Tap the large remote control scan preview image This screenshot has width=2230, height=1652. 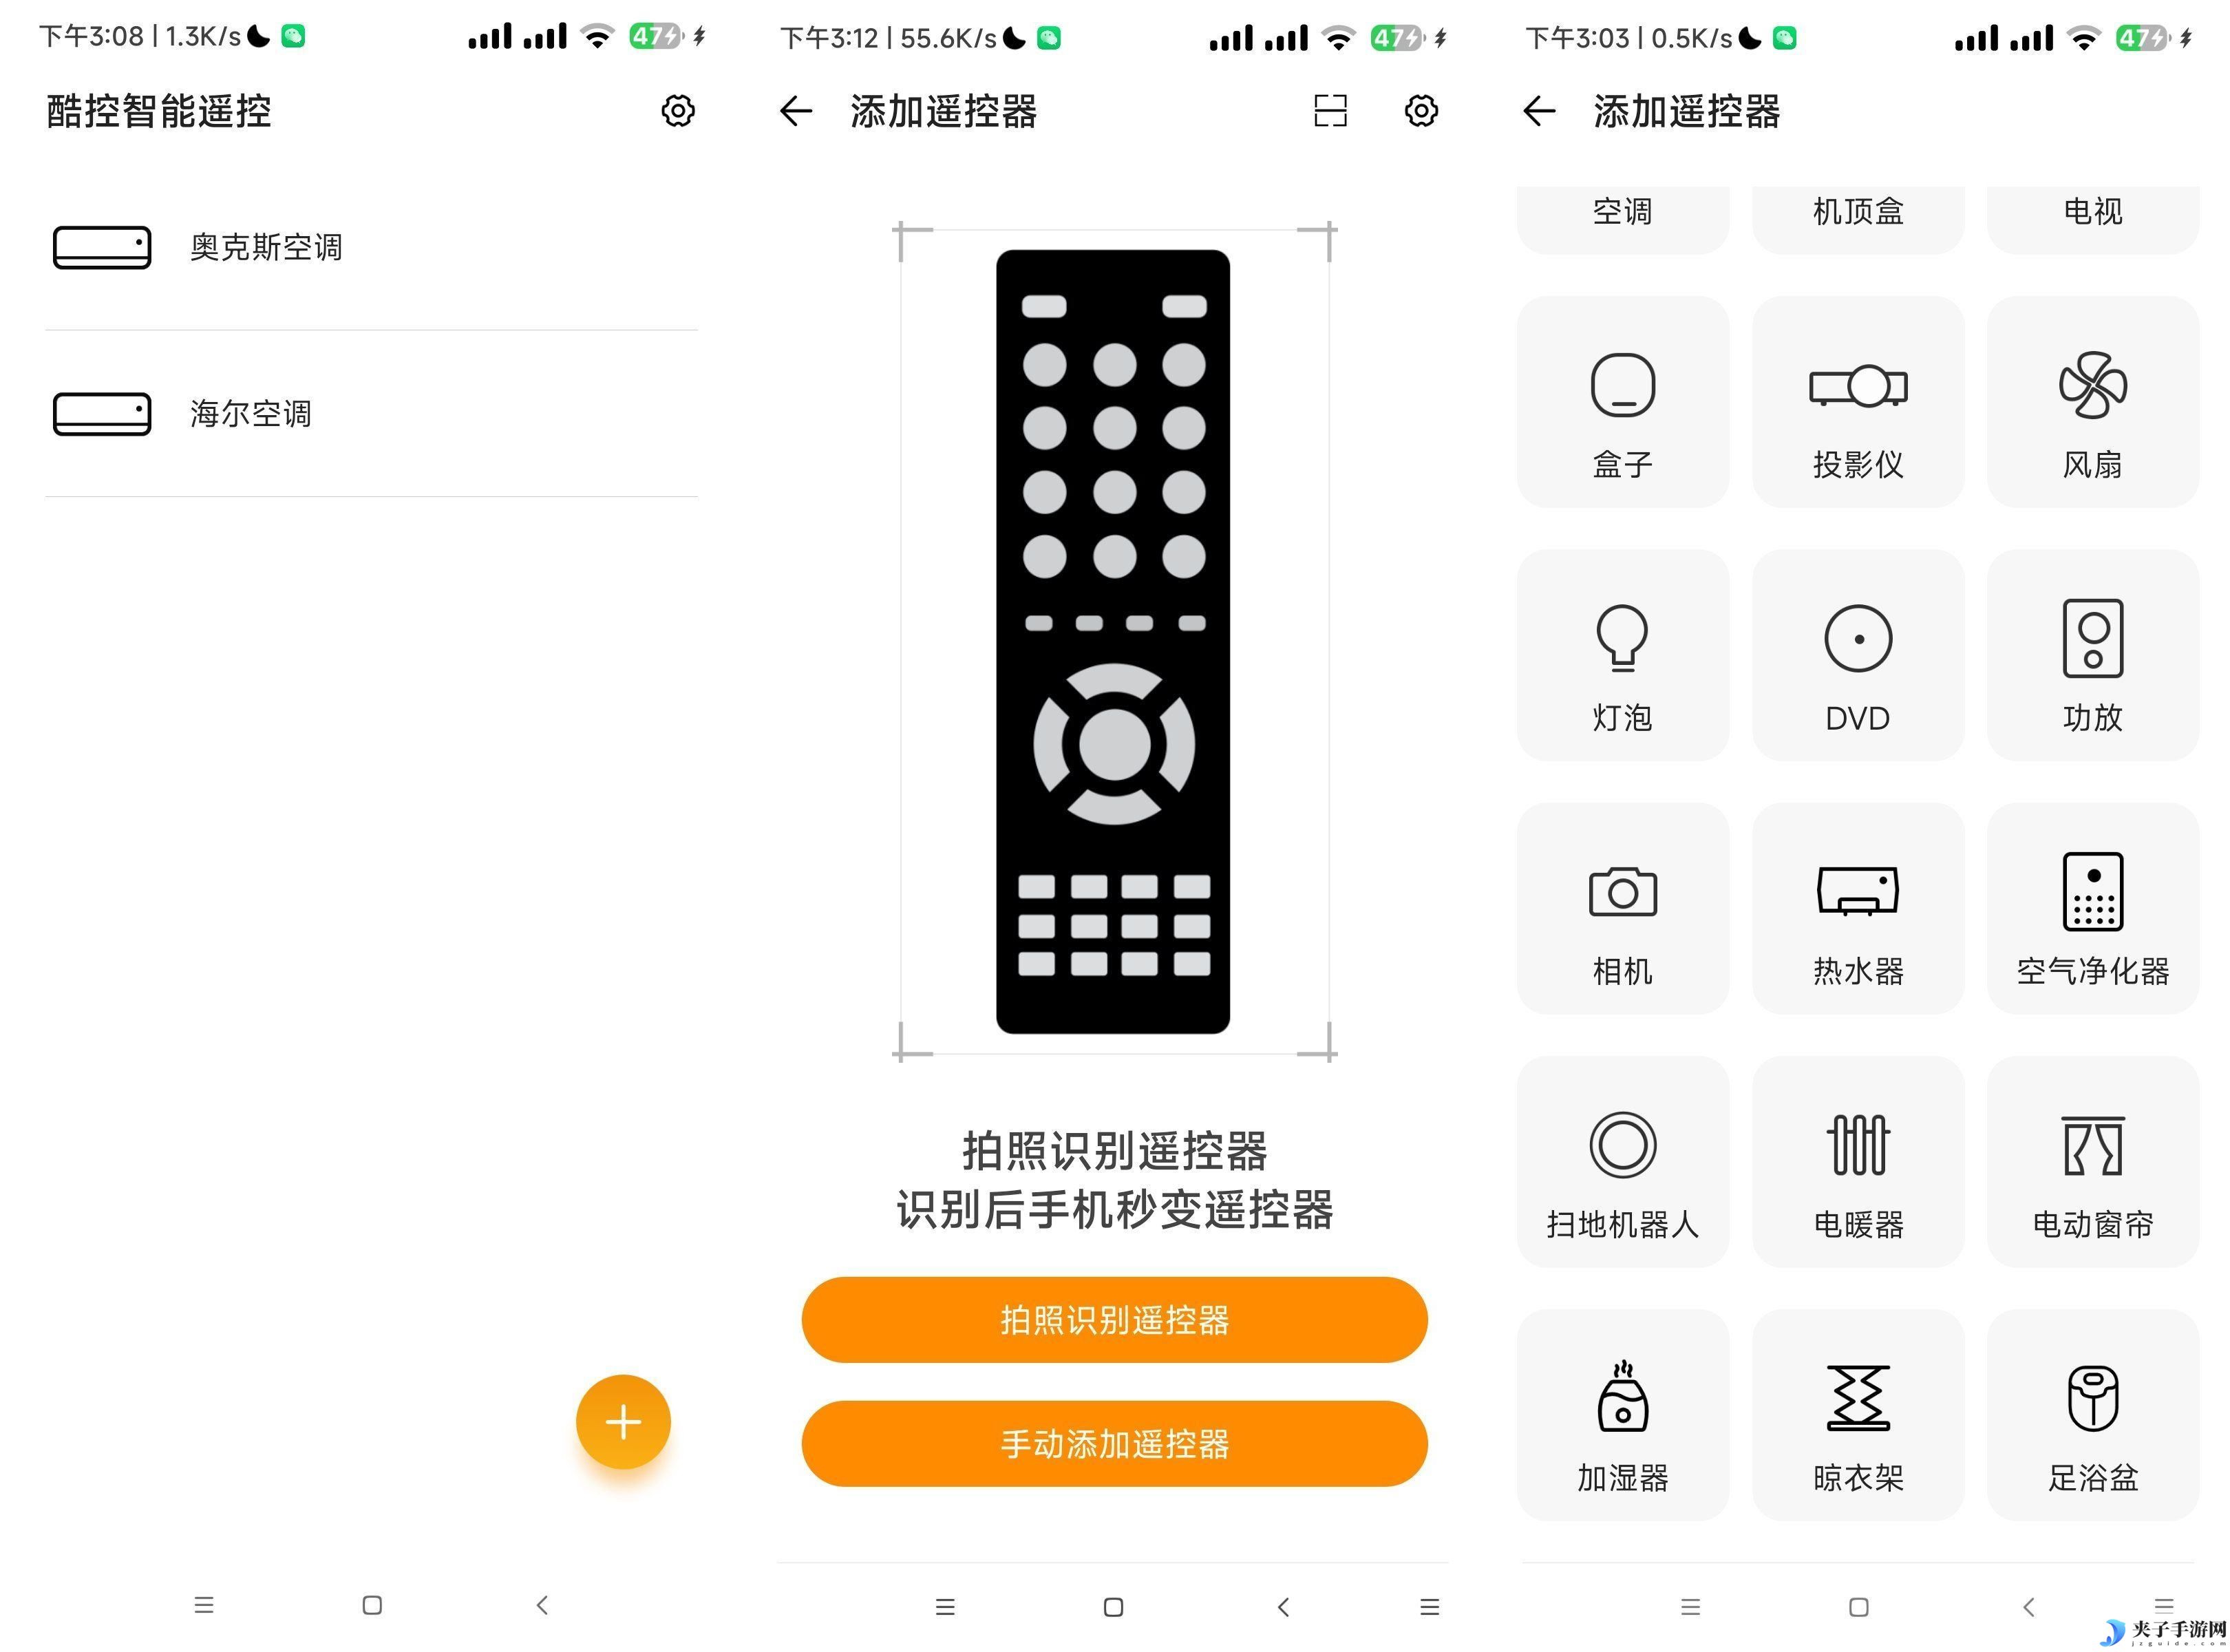(x=1113, y=641)
